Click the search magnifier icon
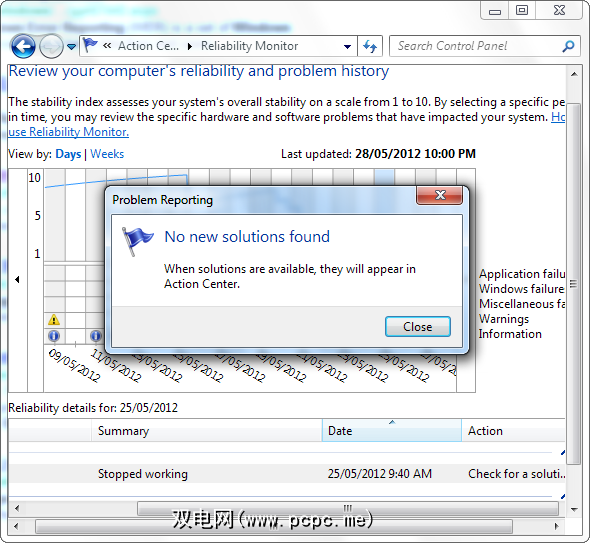The width and height of the screenshot is (590, 543). click(x=569, y=46)
